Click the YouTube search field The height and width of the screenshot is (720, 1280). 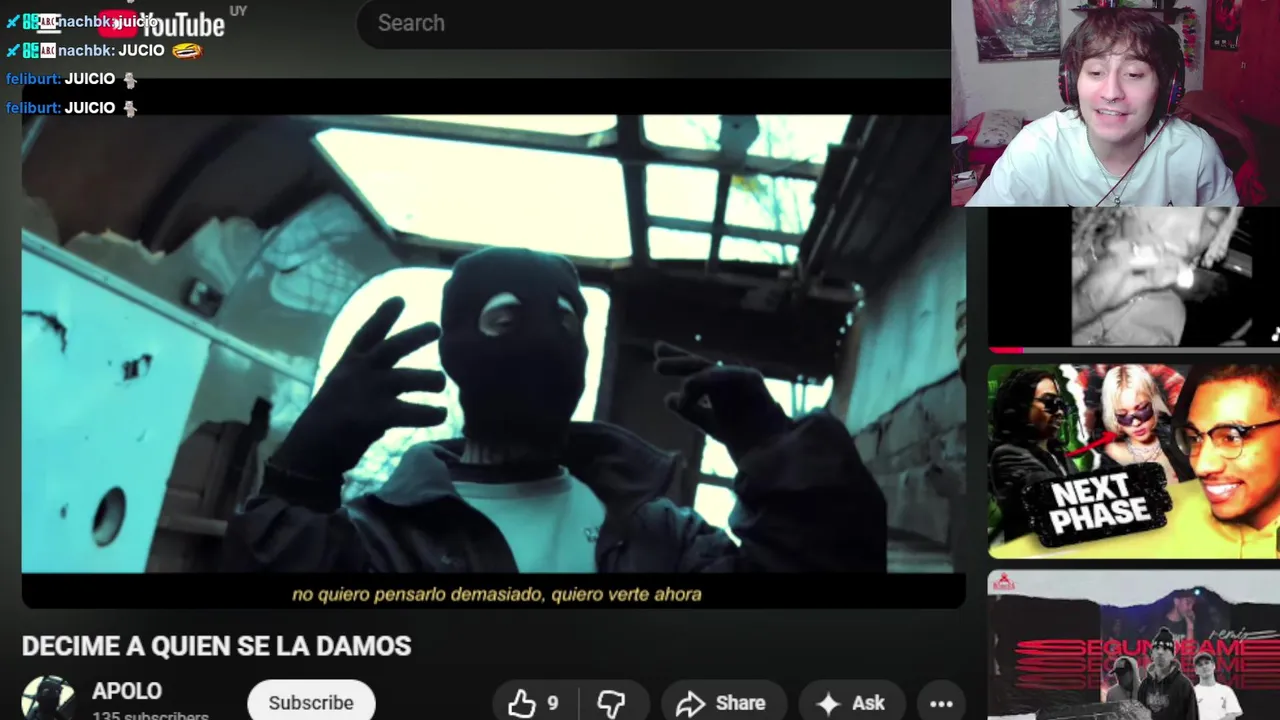click(653, 23)
